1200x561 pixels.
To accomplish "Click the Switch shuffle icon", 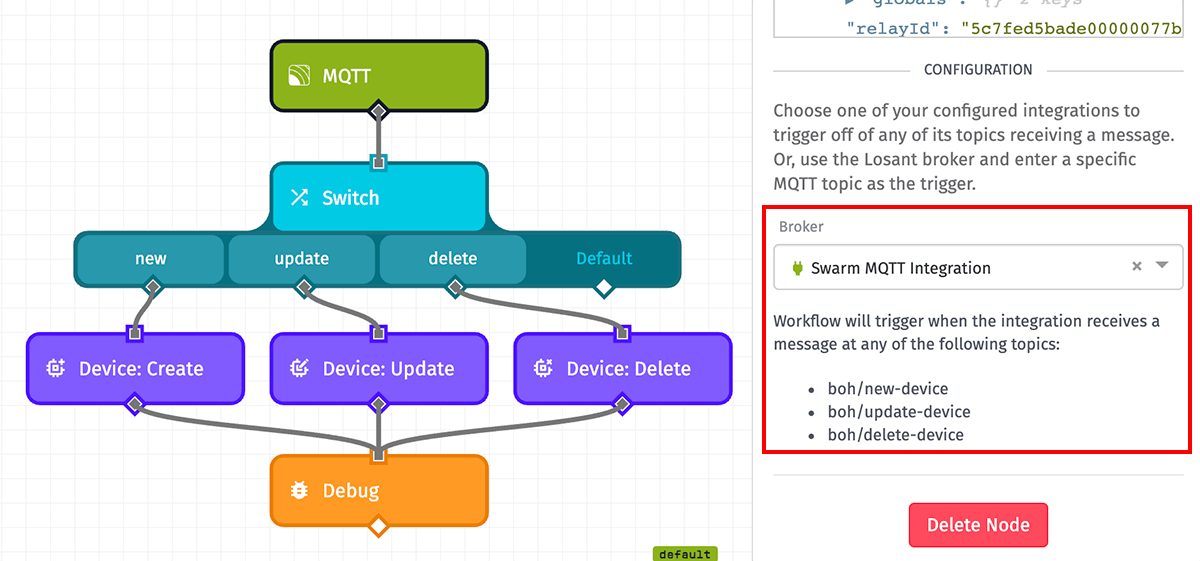I will click(299, 198).
